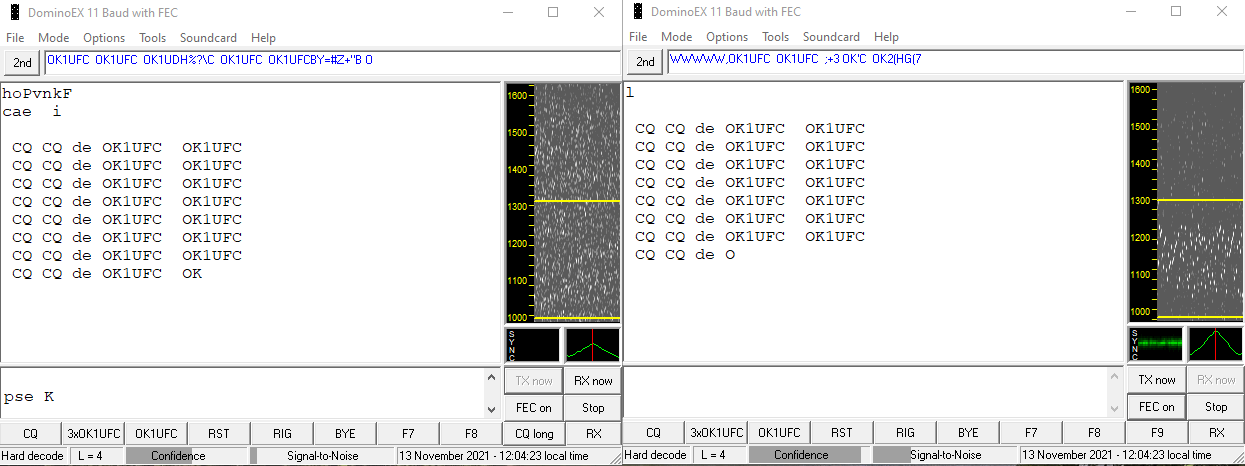Toggle Hard decode in the left window status bar
Viewport: 1245px width, 466px height.
[x=34, y=456]
